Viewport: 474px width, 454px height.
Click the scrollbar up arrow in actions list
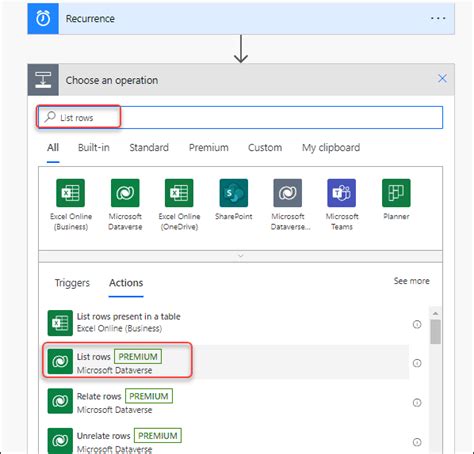[x=435, y=314]
